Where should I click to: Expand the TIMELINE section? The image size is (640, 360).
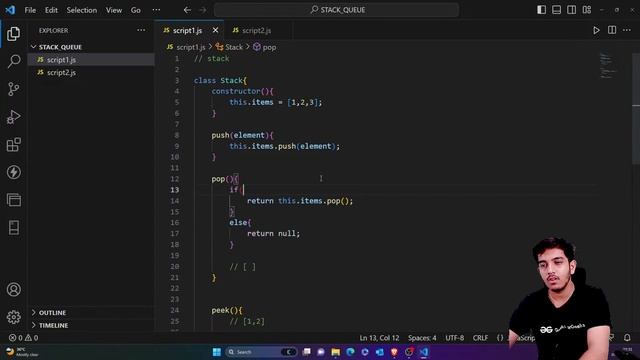[x=91, y=325]
